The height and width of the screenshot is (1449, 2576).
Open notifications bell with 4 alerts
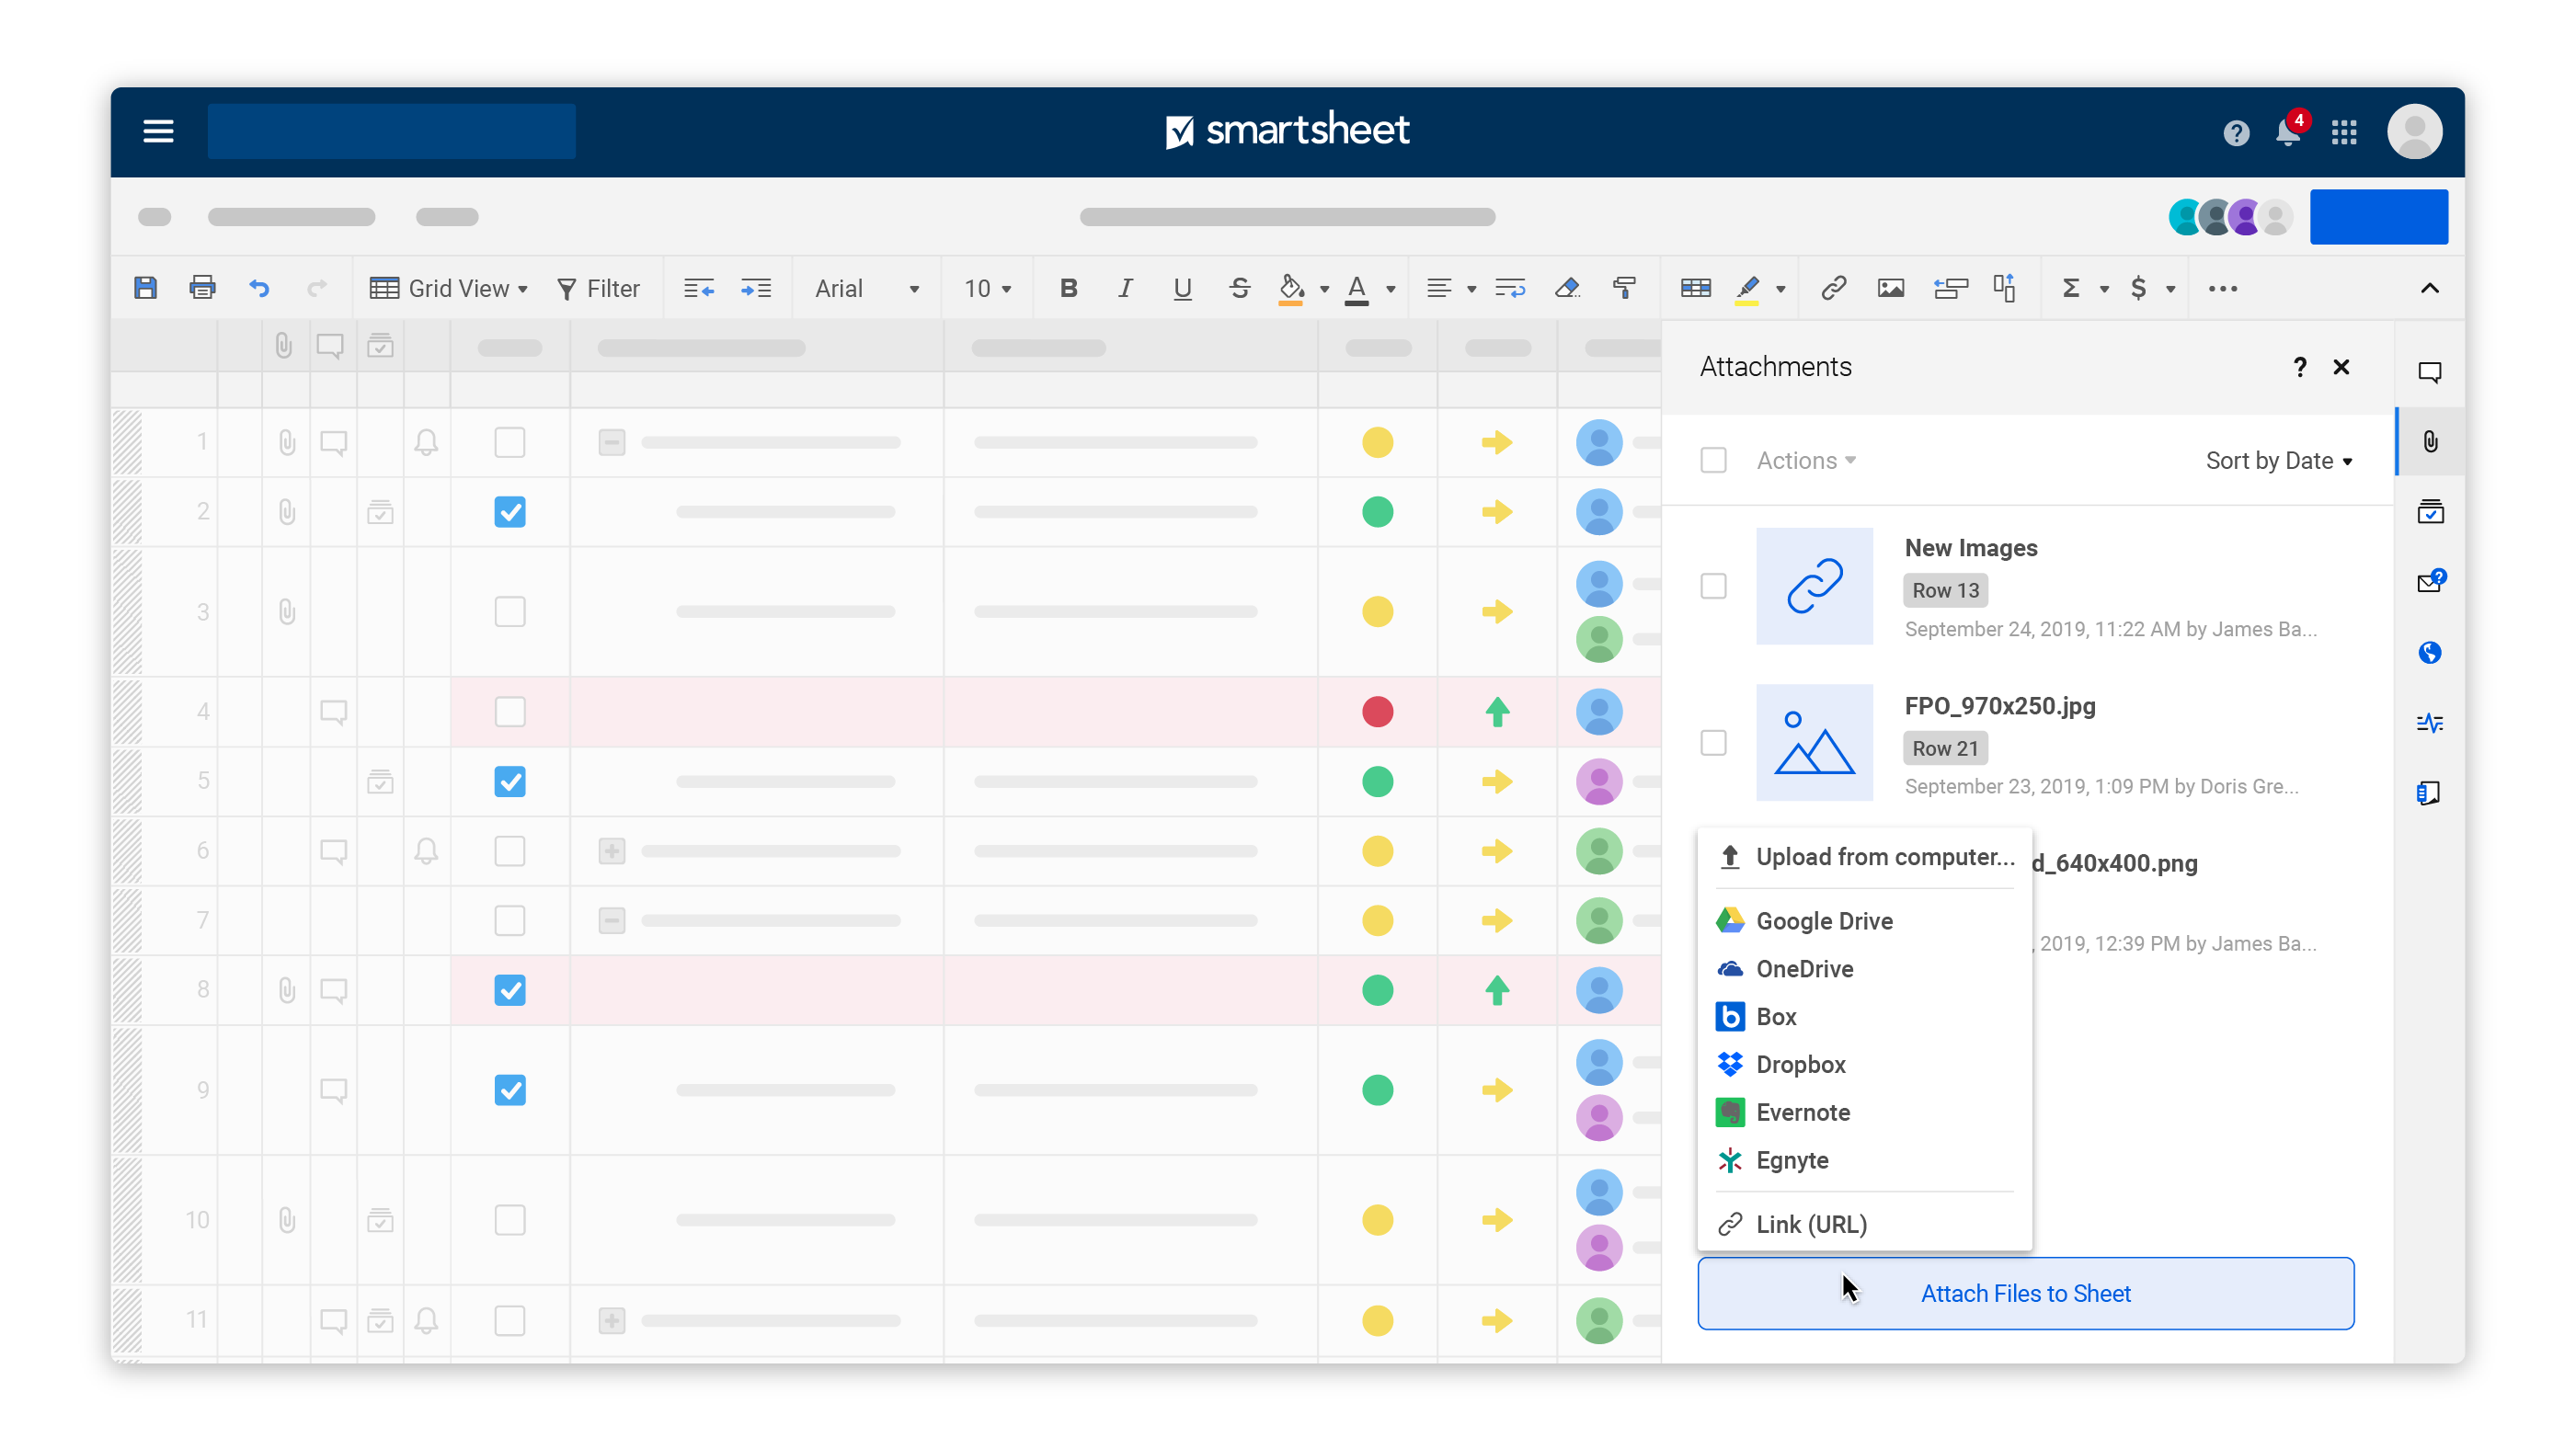click(2288, 131)
